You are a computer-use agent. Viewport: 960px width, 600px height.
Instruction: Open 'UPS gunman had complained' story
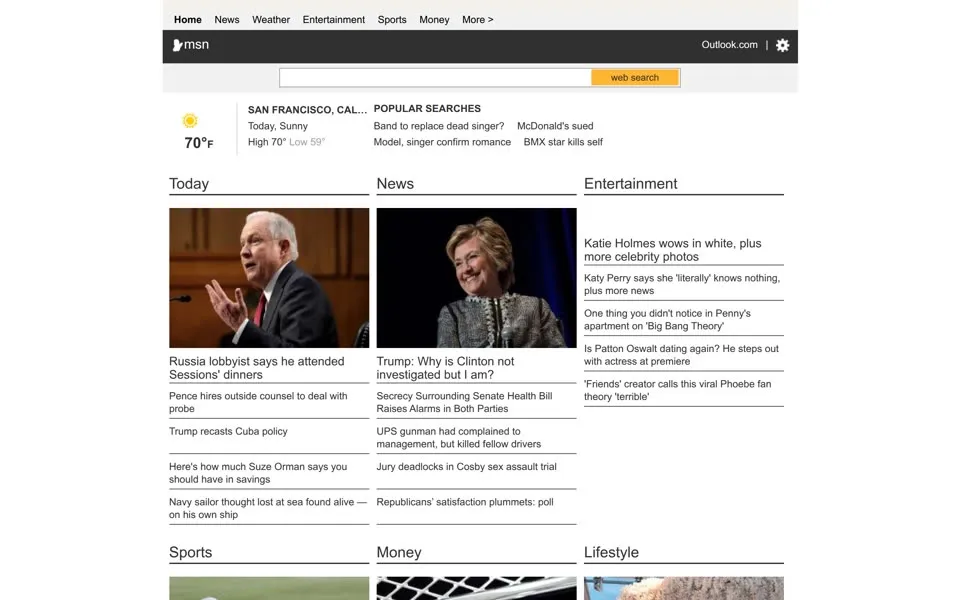[459, 438]
